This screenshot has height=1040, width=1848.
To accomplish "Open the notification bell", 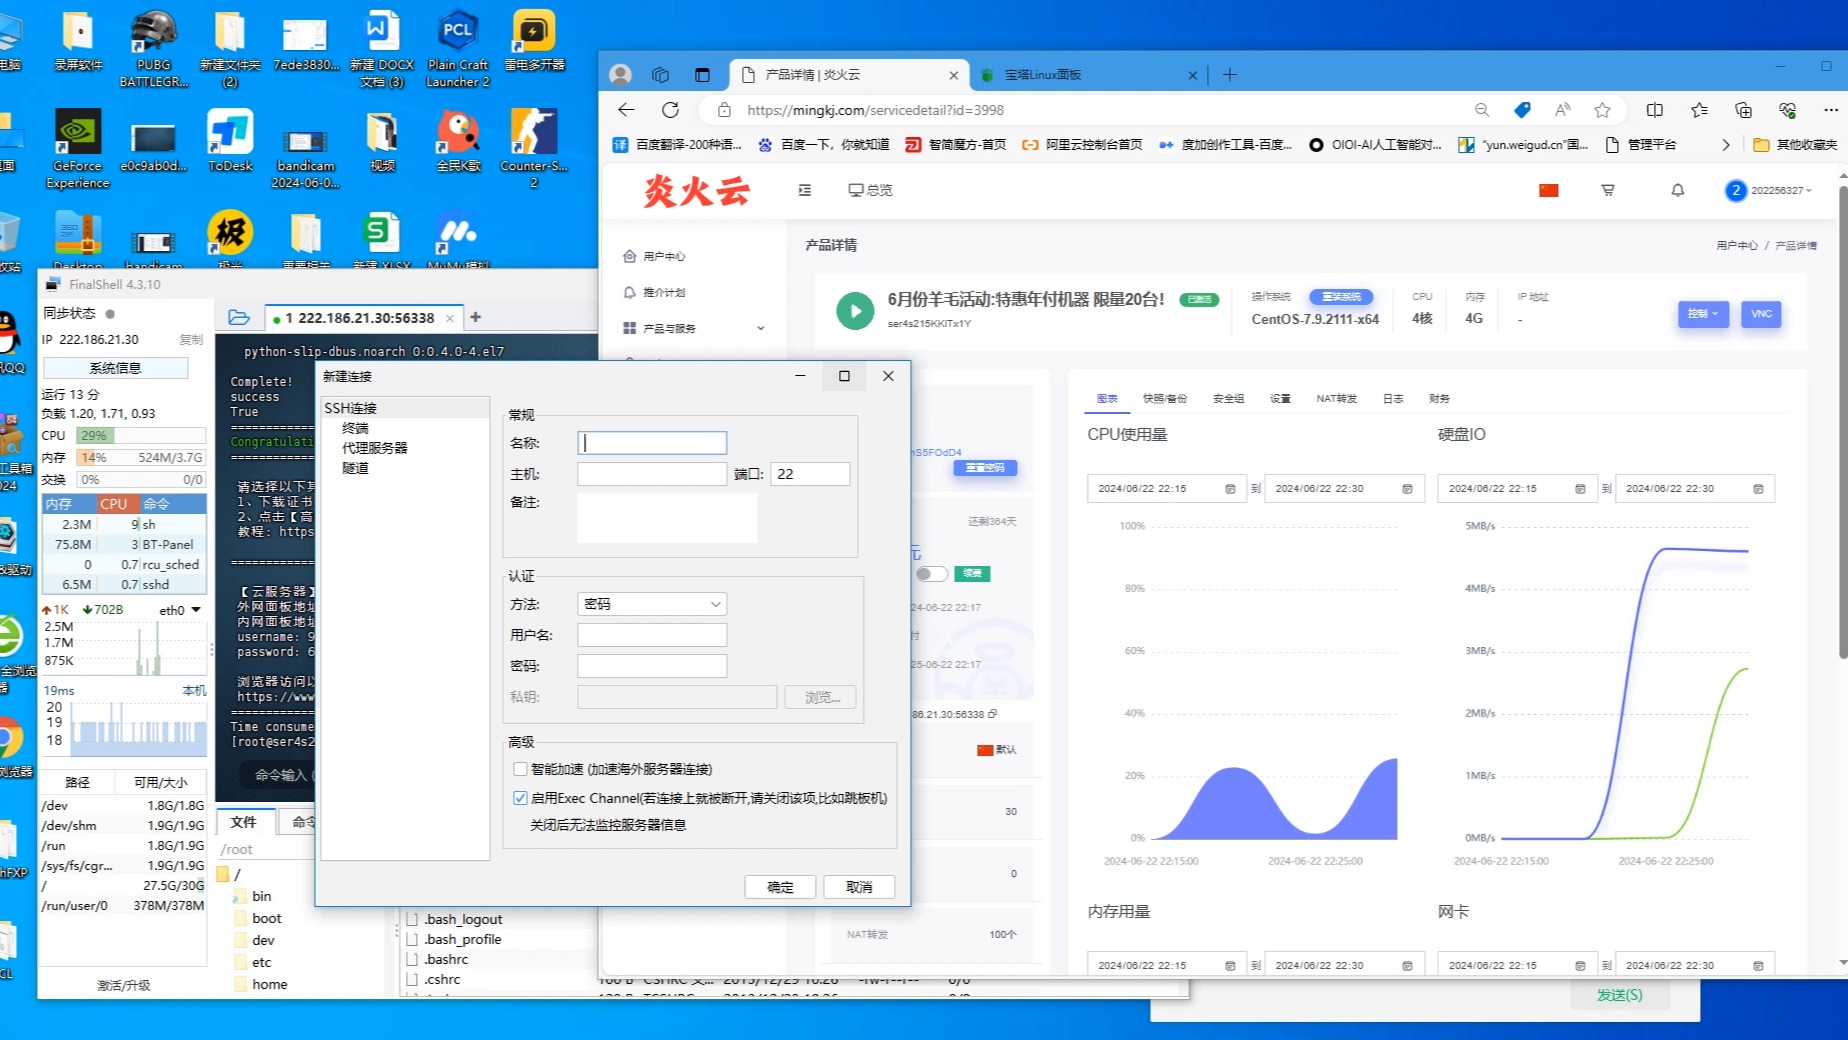I will tap(1678, 190).
